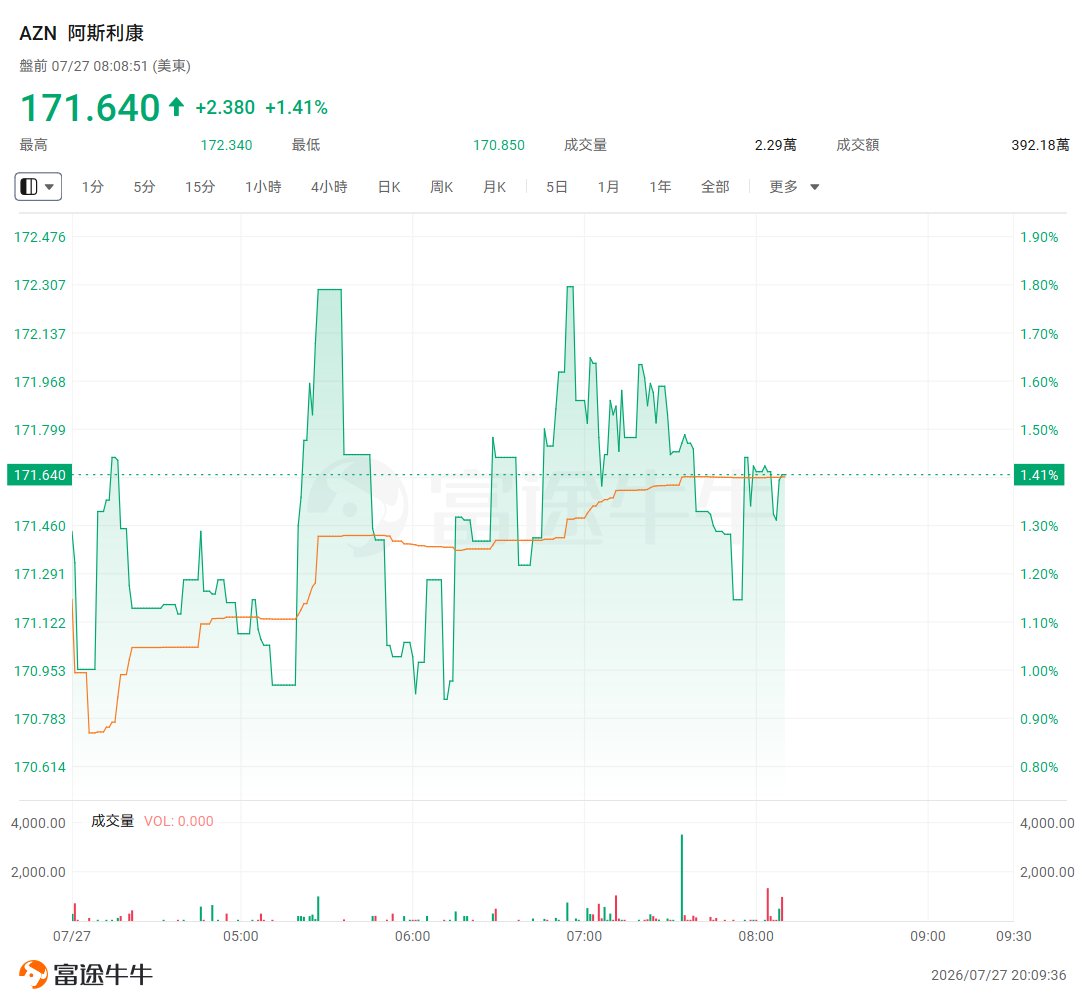Screen dimensions: 1086x1007
Task: Show the 周K weekly candlestick chart
Action: (x=441, y=187)
